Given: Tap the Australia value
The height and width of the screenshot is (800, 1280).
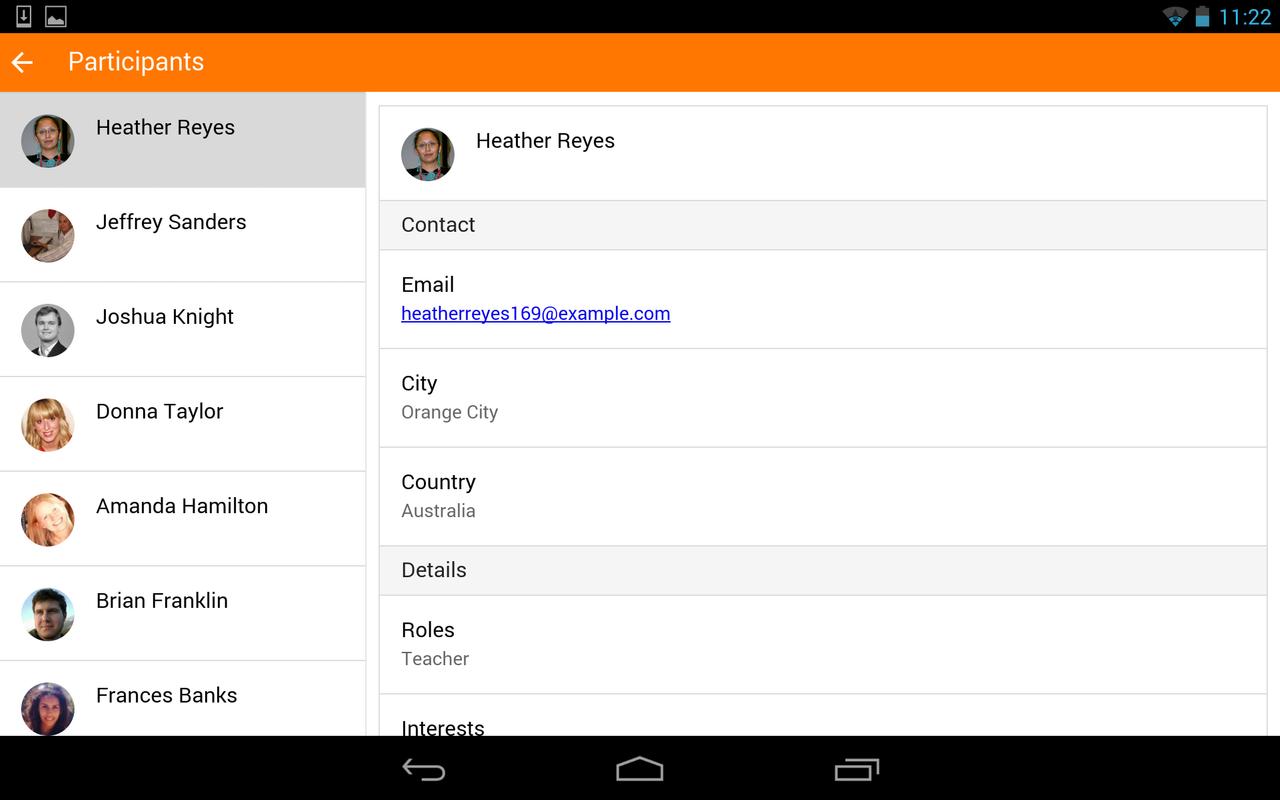Looking at the screenshot, I should [x=438, y=511].
